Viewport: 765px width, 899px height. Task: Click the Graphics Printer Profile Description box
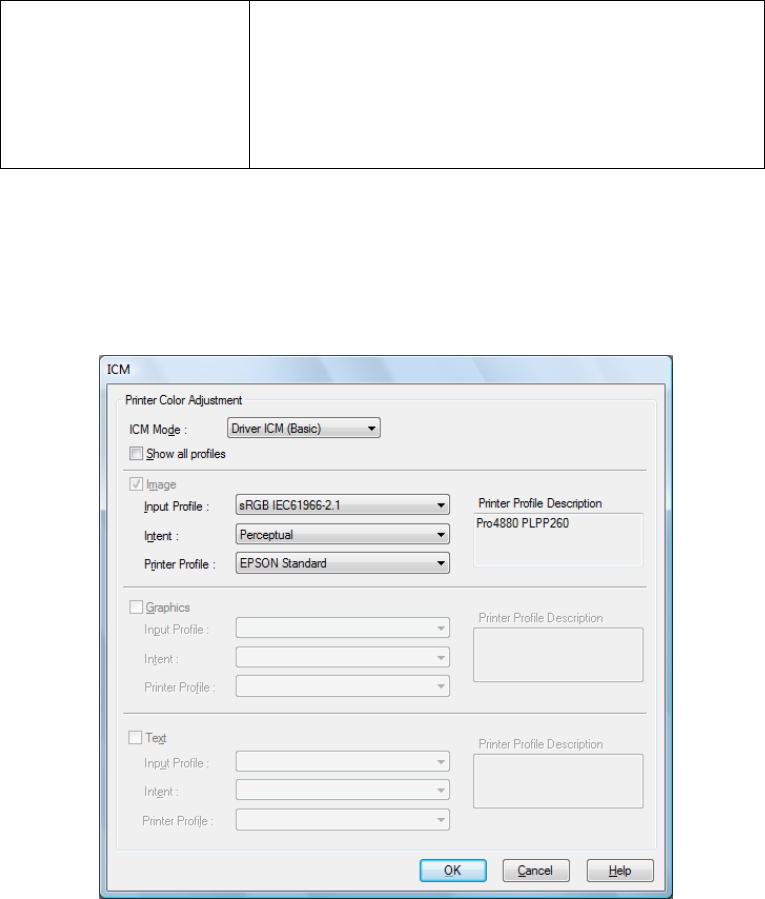click(x=558, y=655)
